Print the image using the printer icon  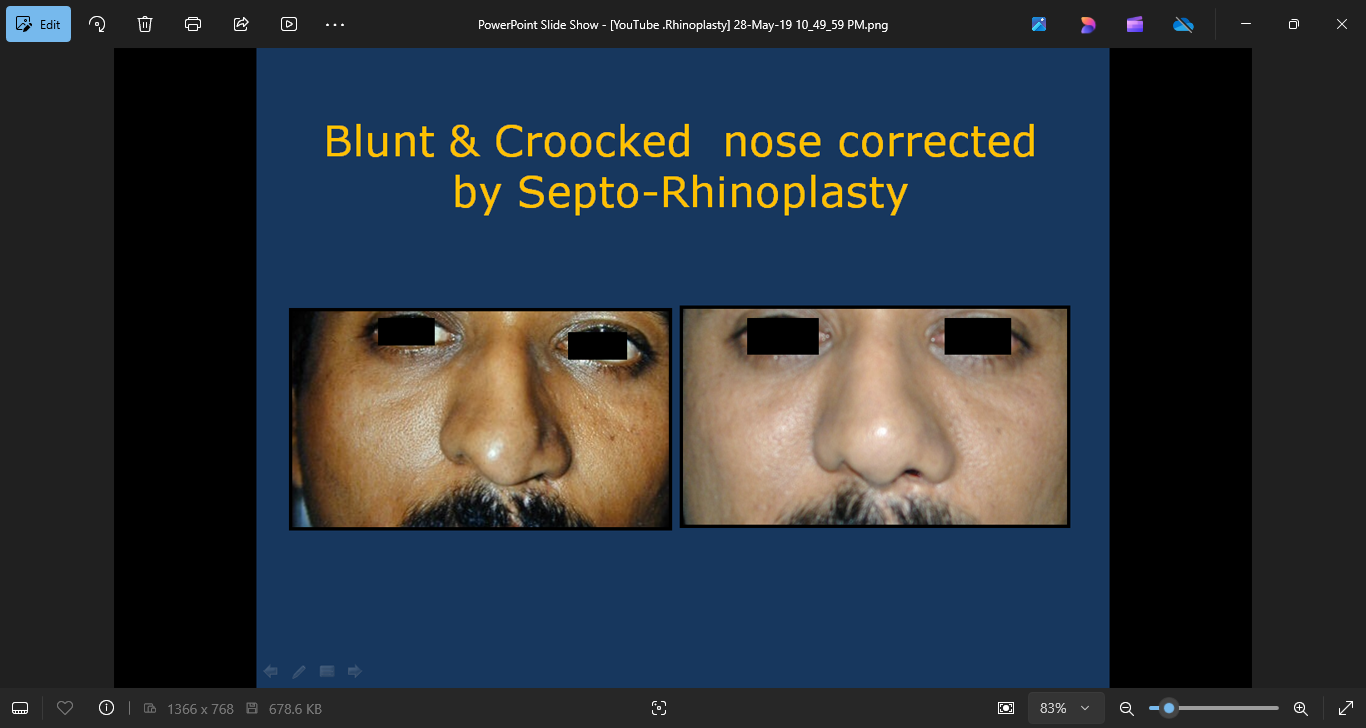tap(193, 24)
